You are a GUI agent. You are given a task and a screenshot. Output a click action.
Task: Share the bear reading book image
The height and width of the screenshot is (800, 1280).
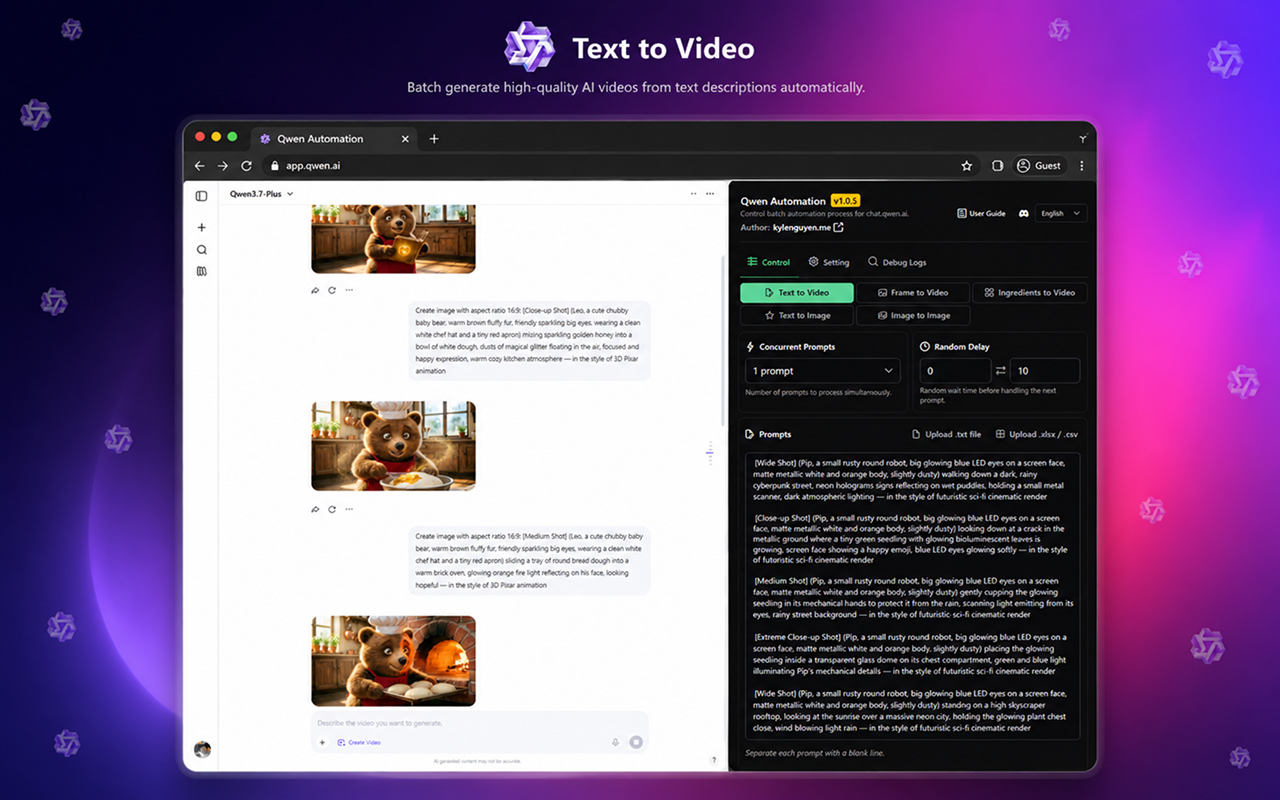[315, 290]
